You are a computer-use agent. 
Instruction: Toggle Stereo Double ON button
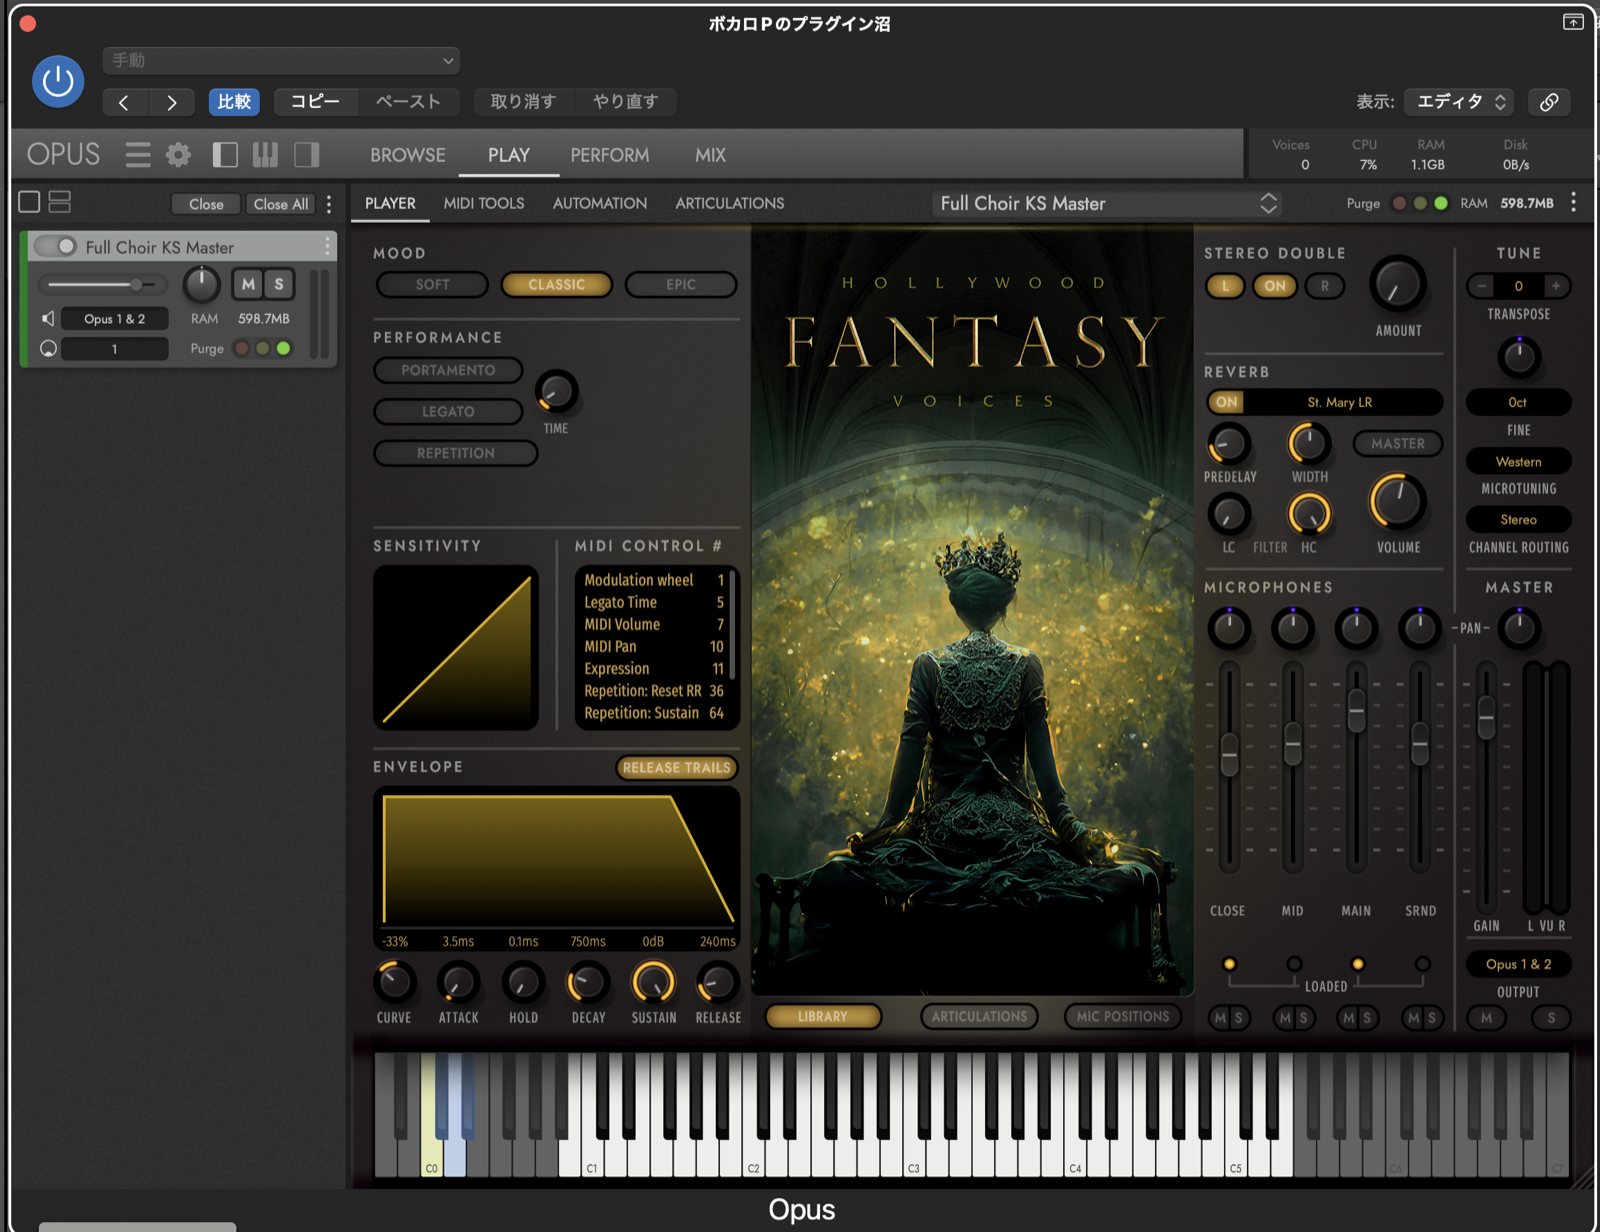coord(1275,286)
